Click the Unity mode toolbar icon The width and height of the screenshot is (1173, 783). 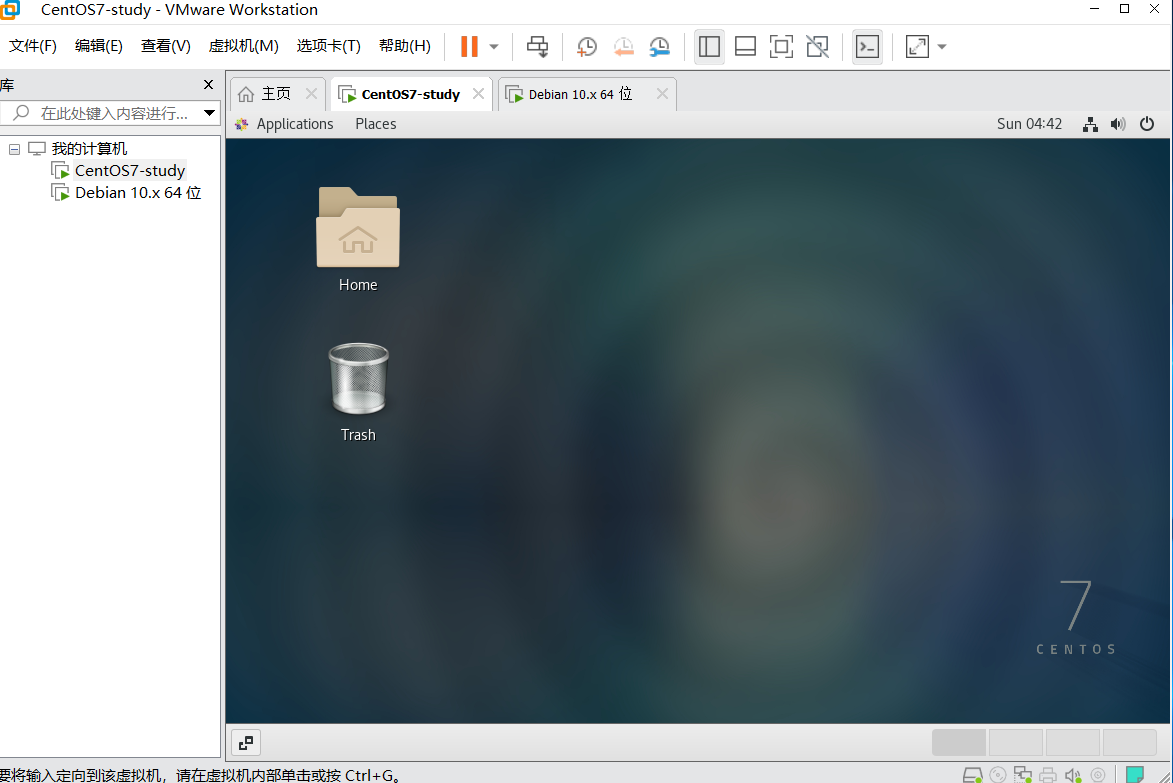point(817,47)
